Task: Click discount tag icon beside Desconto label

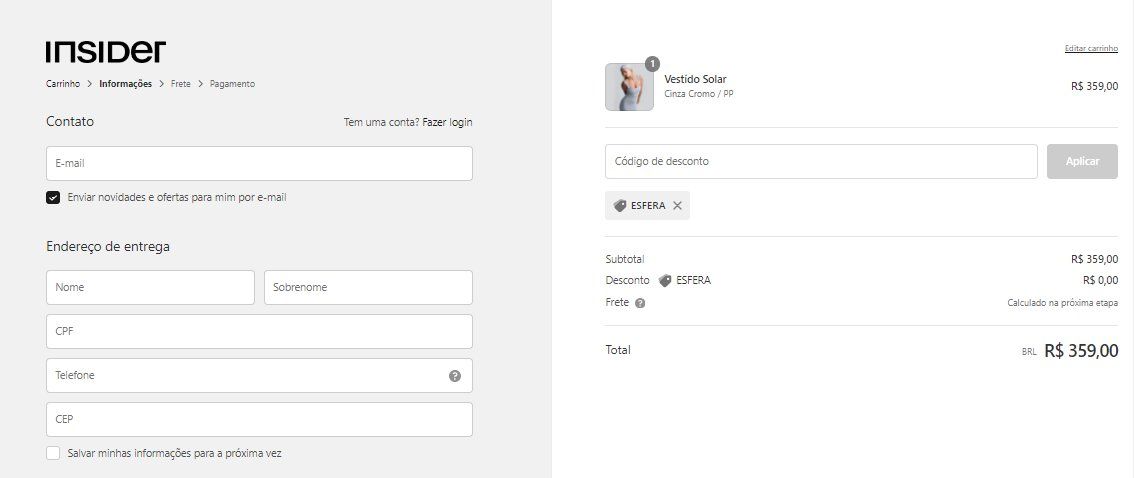Action: tap(665, 281)
